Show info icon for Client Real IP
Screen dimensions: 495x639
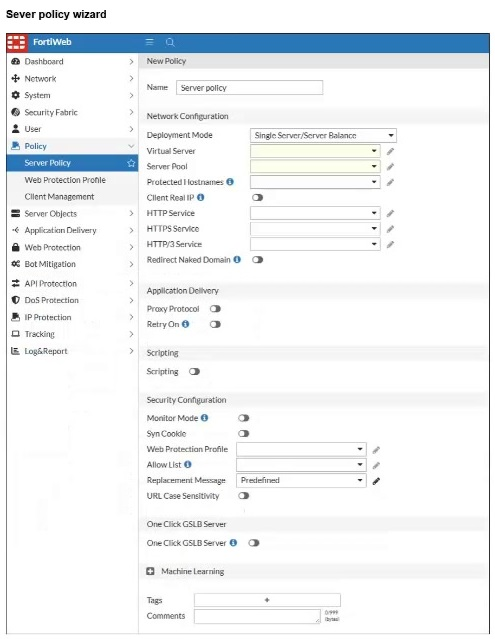201,197
